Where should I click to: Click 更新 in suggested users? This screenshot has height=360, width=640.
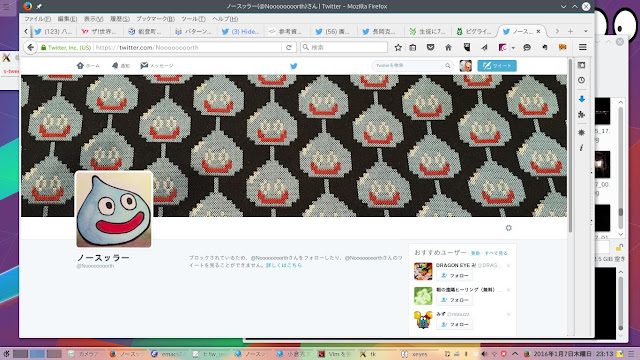(476, 253)
